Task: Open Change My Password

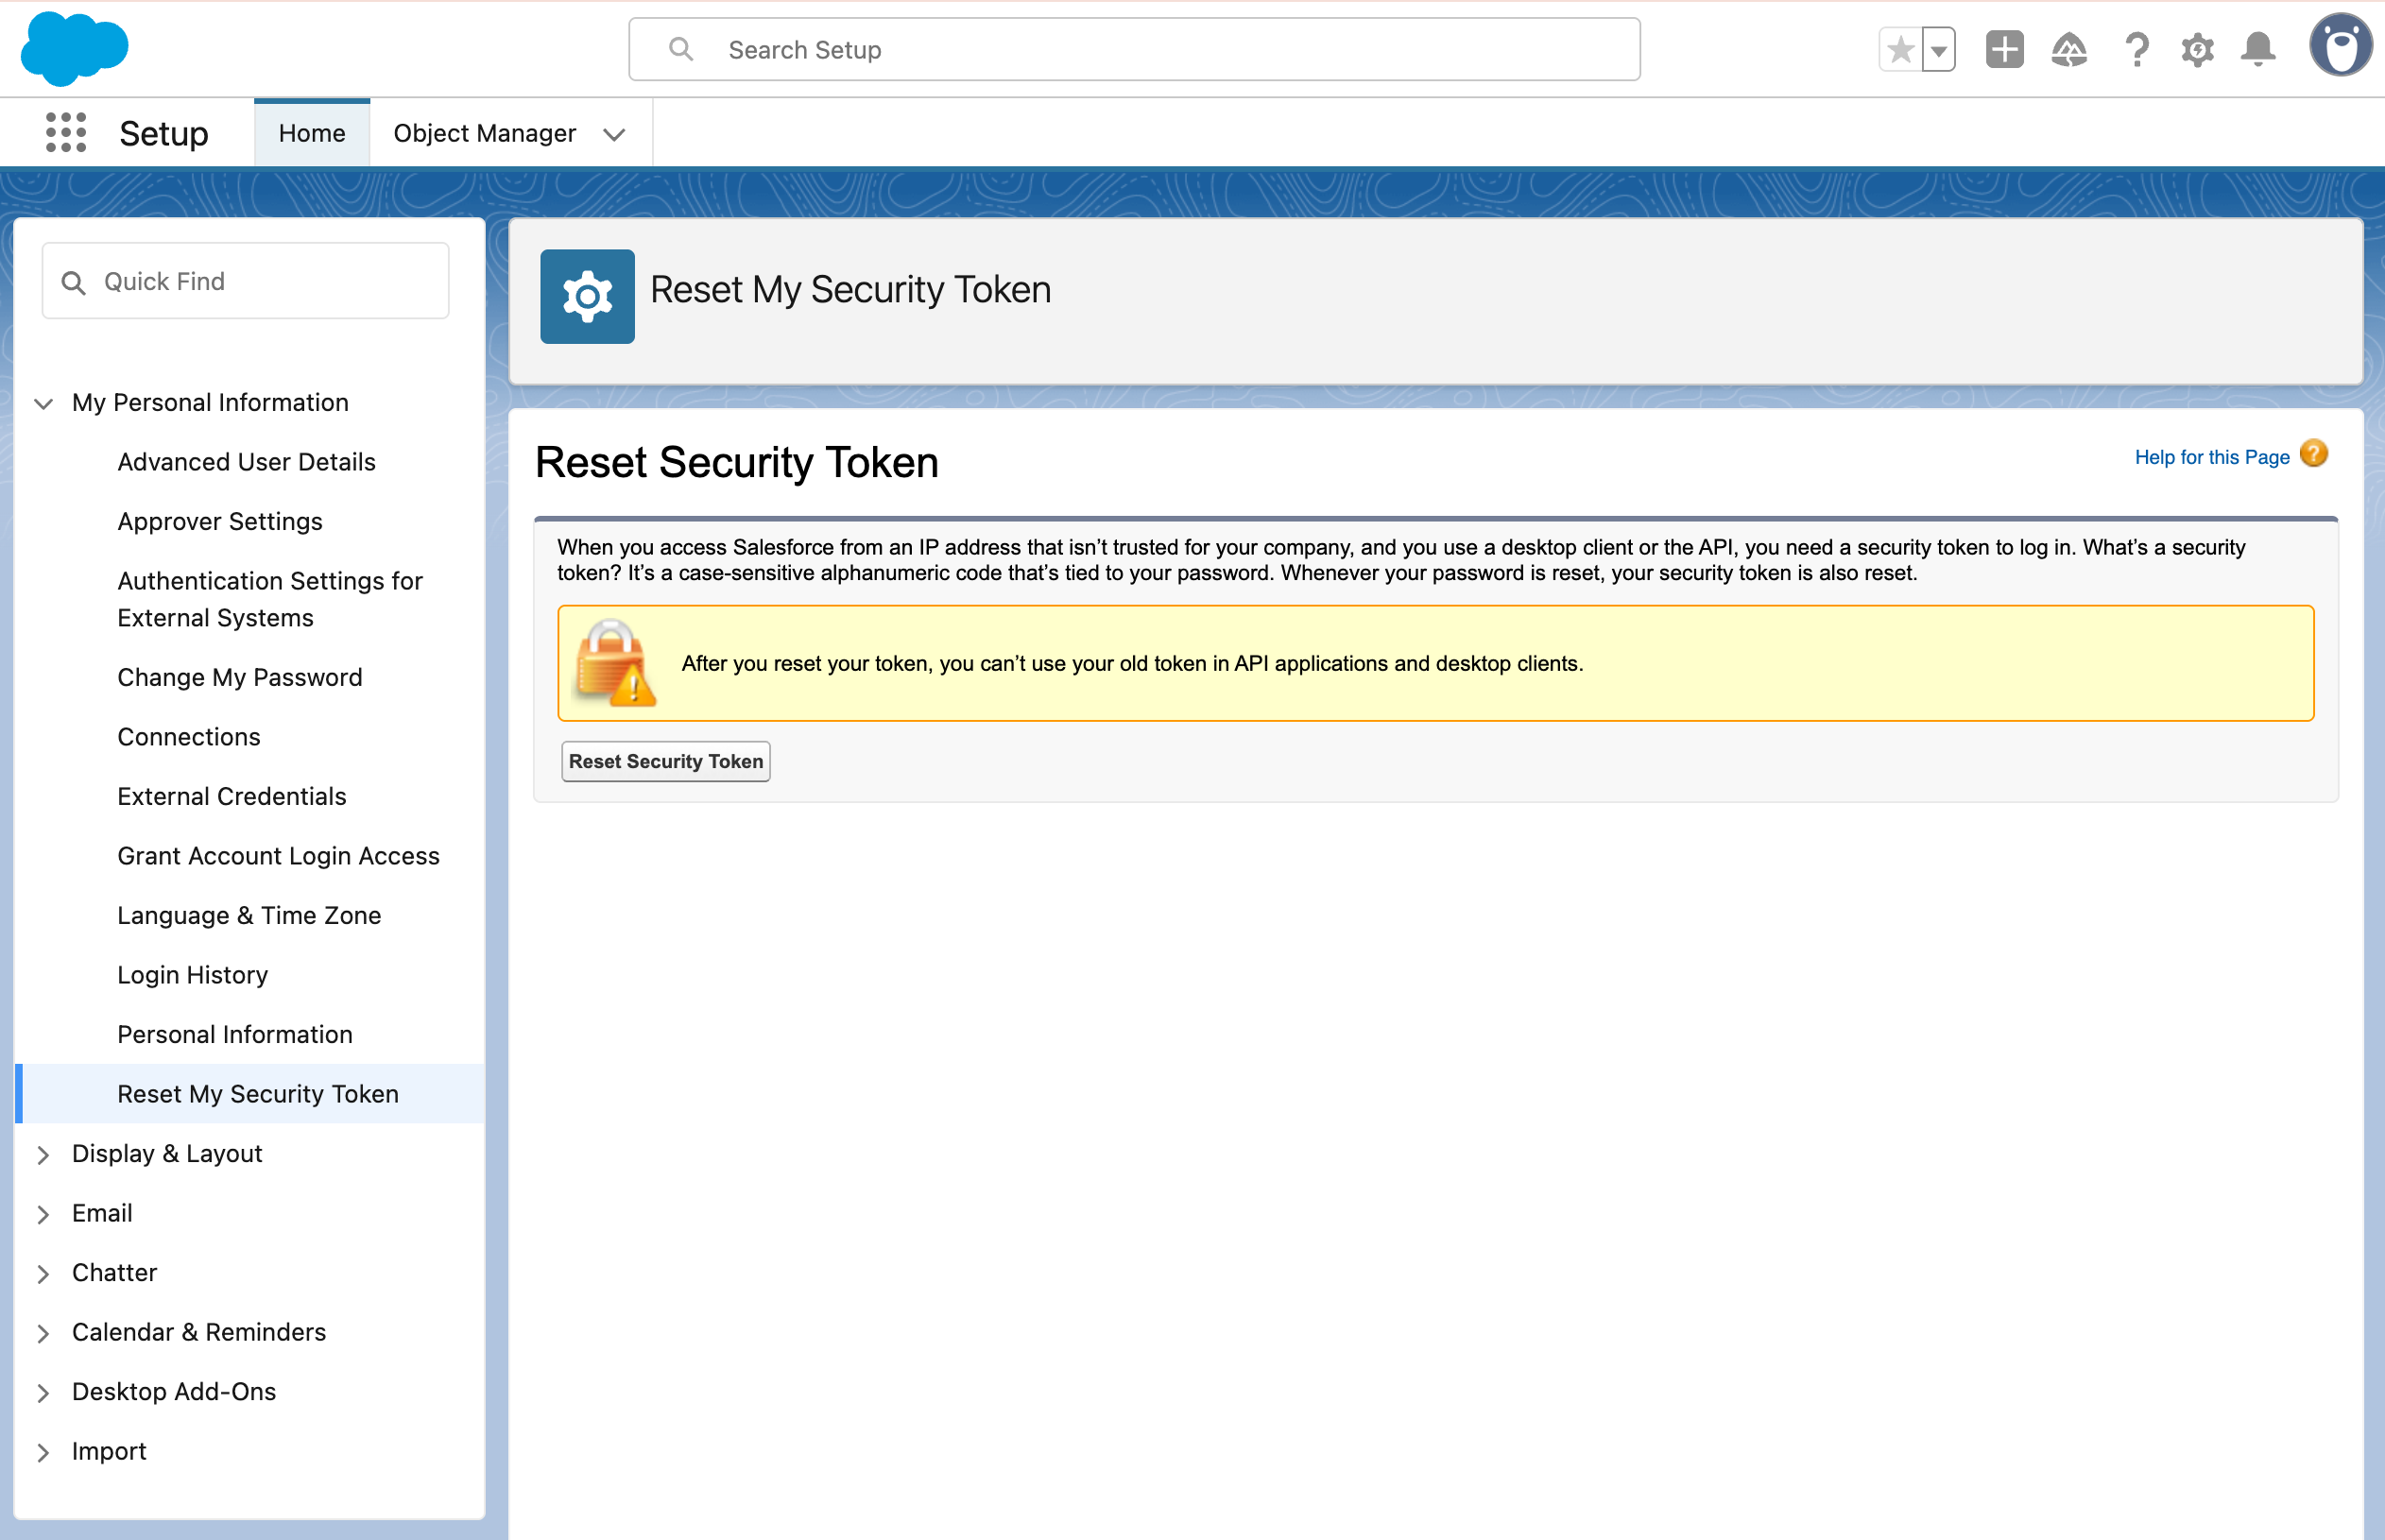Action: coord(239,677)
